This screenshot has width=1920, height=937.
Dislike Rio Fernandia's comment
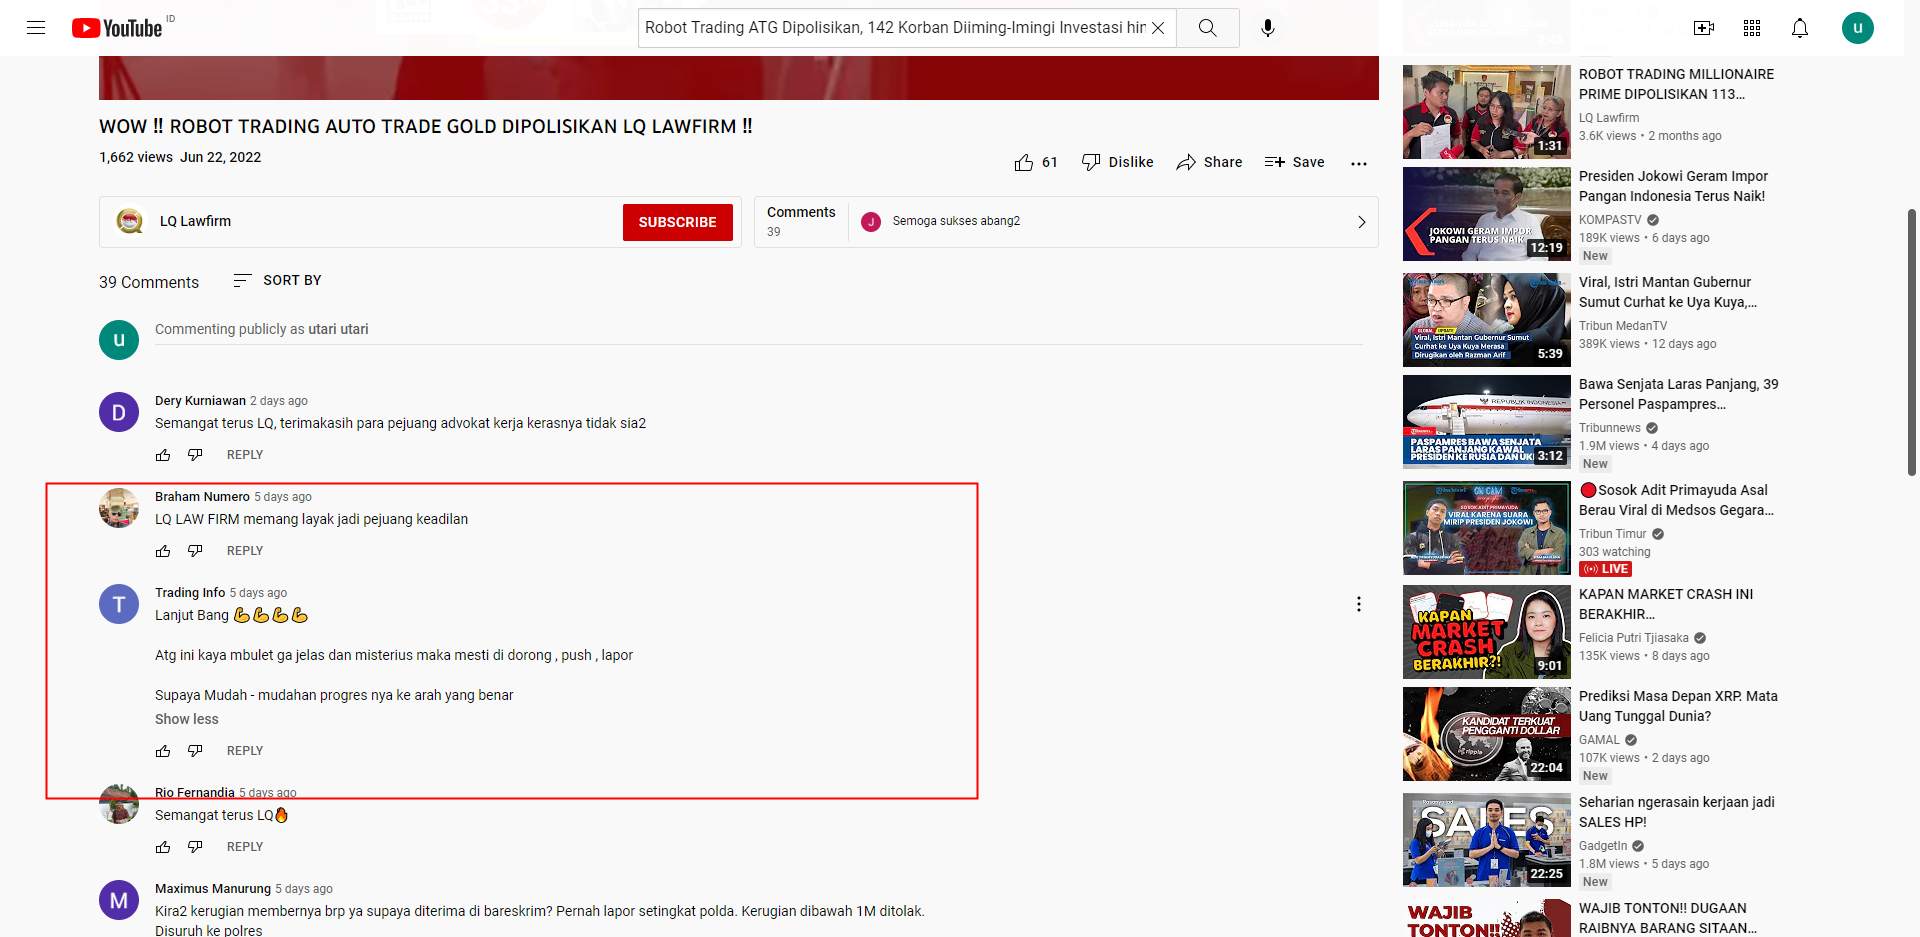(195, 847)
